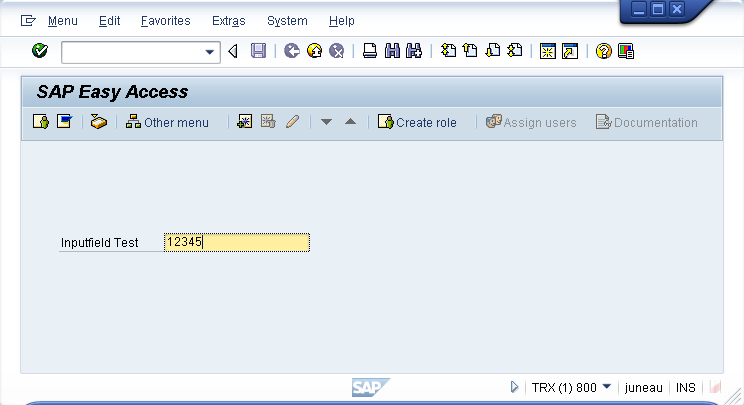Click the User Menu icon
This screenshot has width=744, height=405.
(x=41, y=122)
